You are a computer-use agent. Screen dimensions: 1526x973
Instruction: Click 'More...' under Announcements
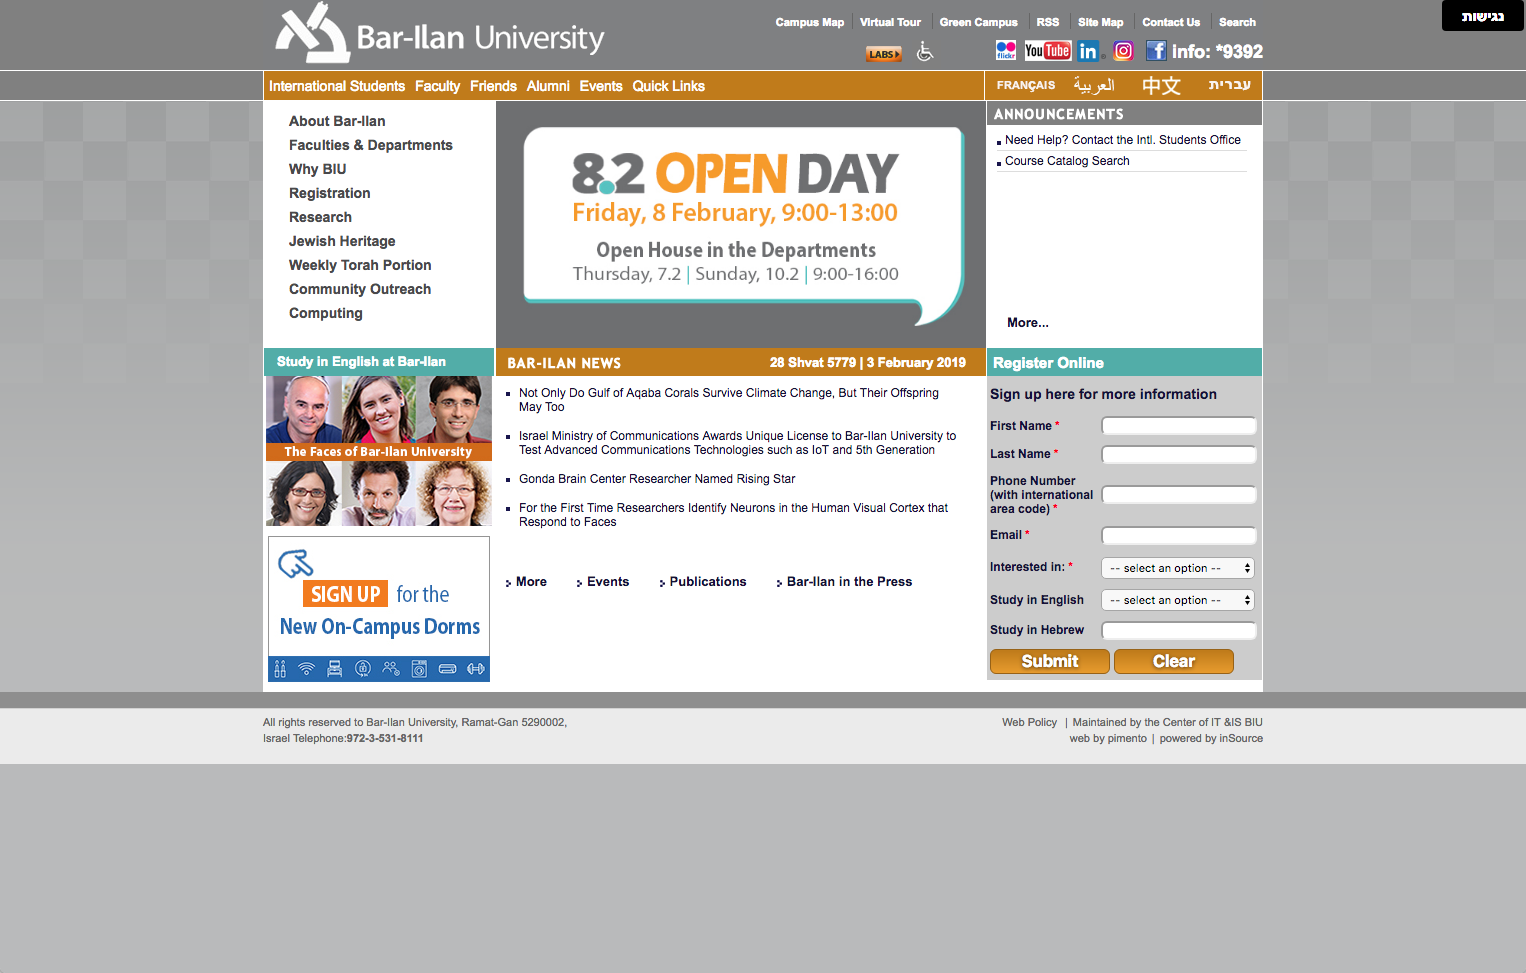1028,323
